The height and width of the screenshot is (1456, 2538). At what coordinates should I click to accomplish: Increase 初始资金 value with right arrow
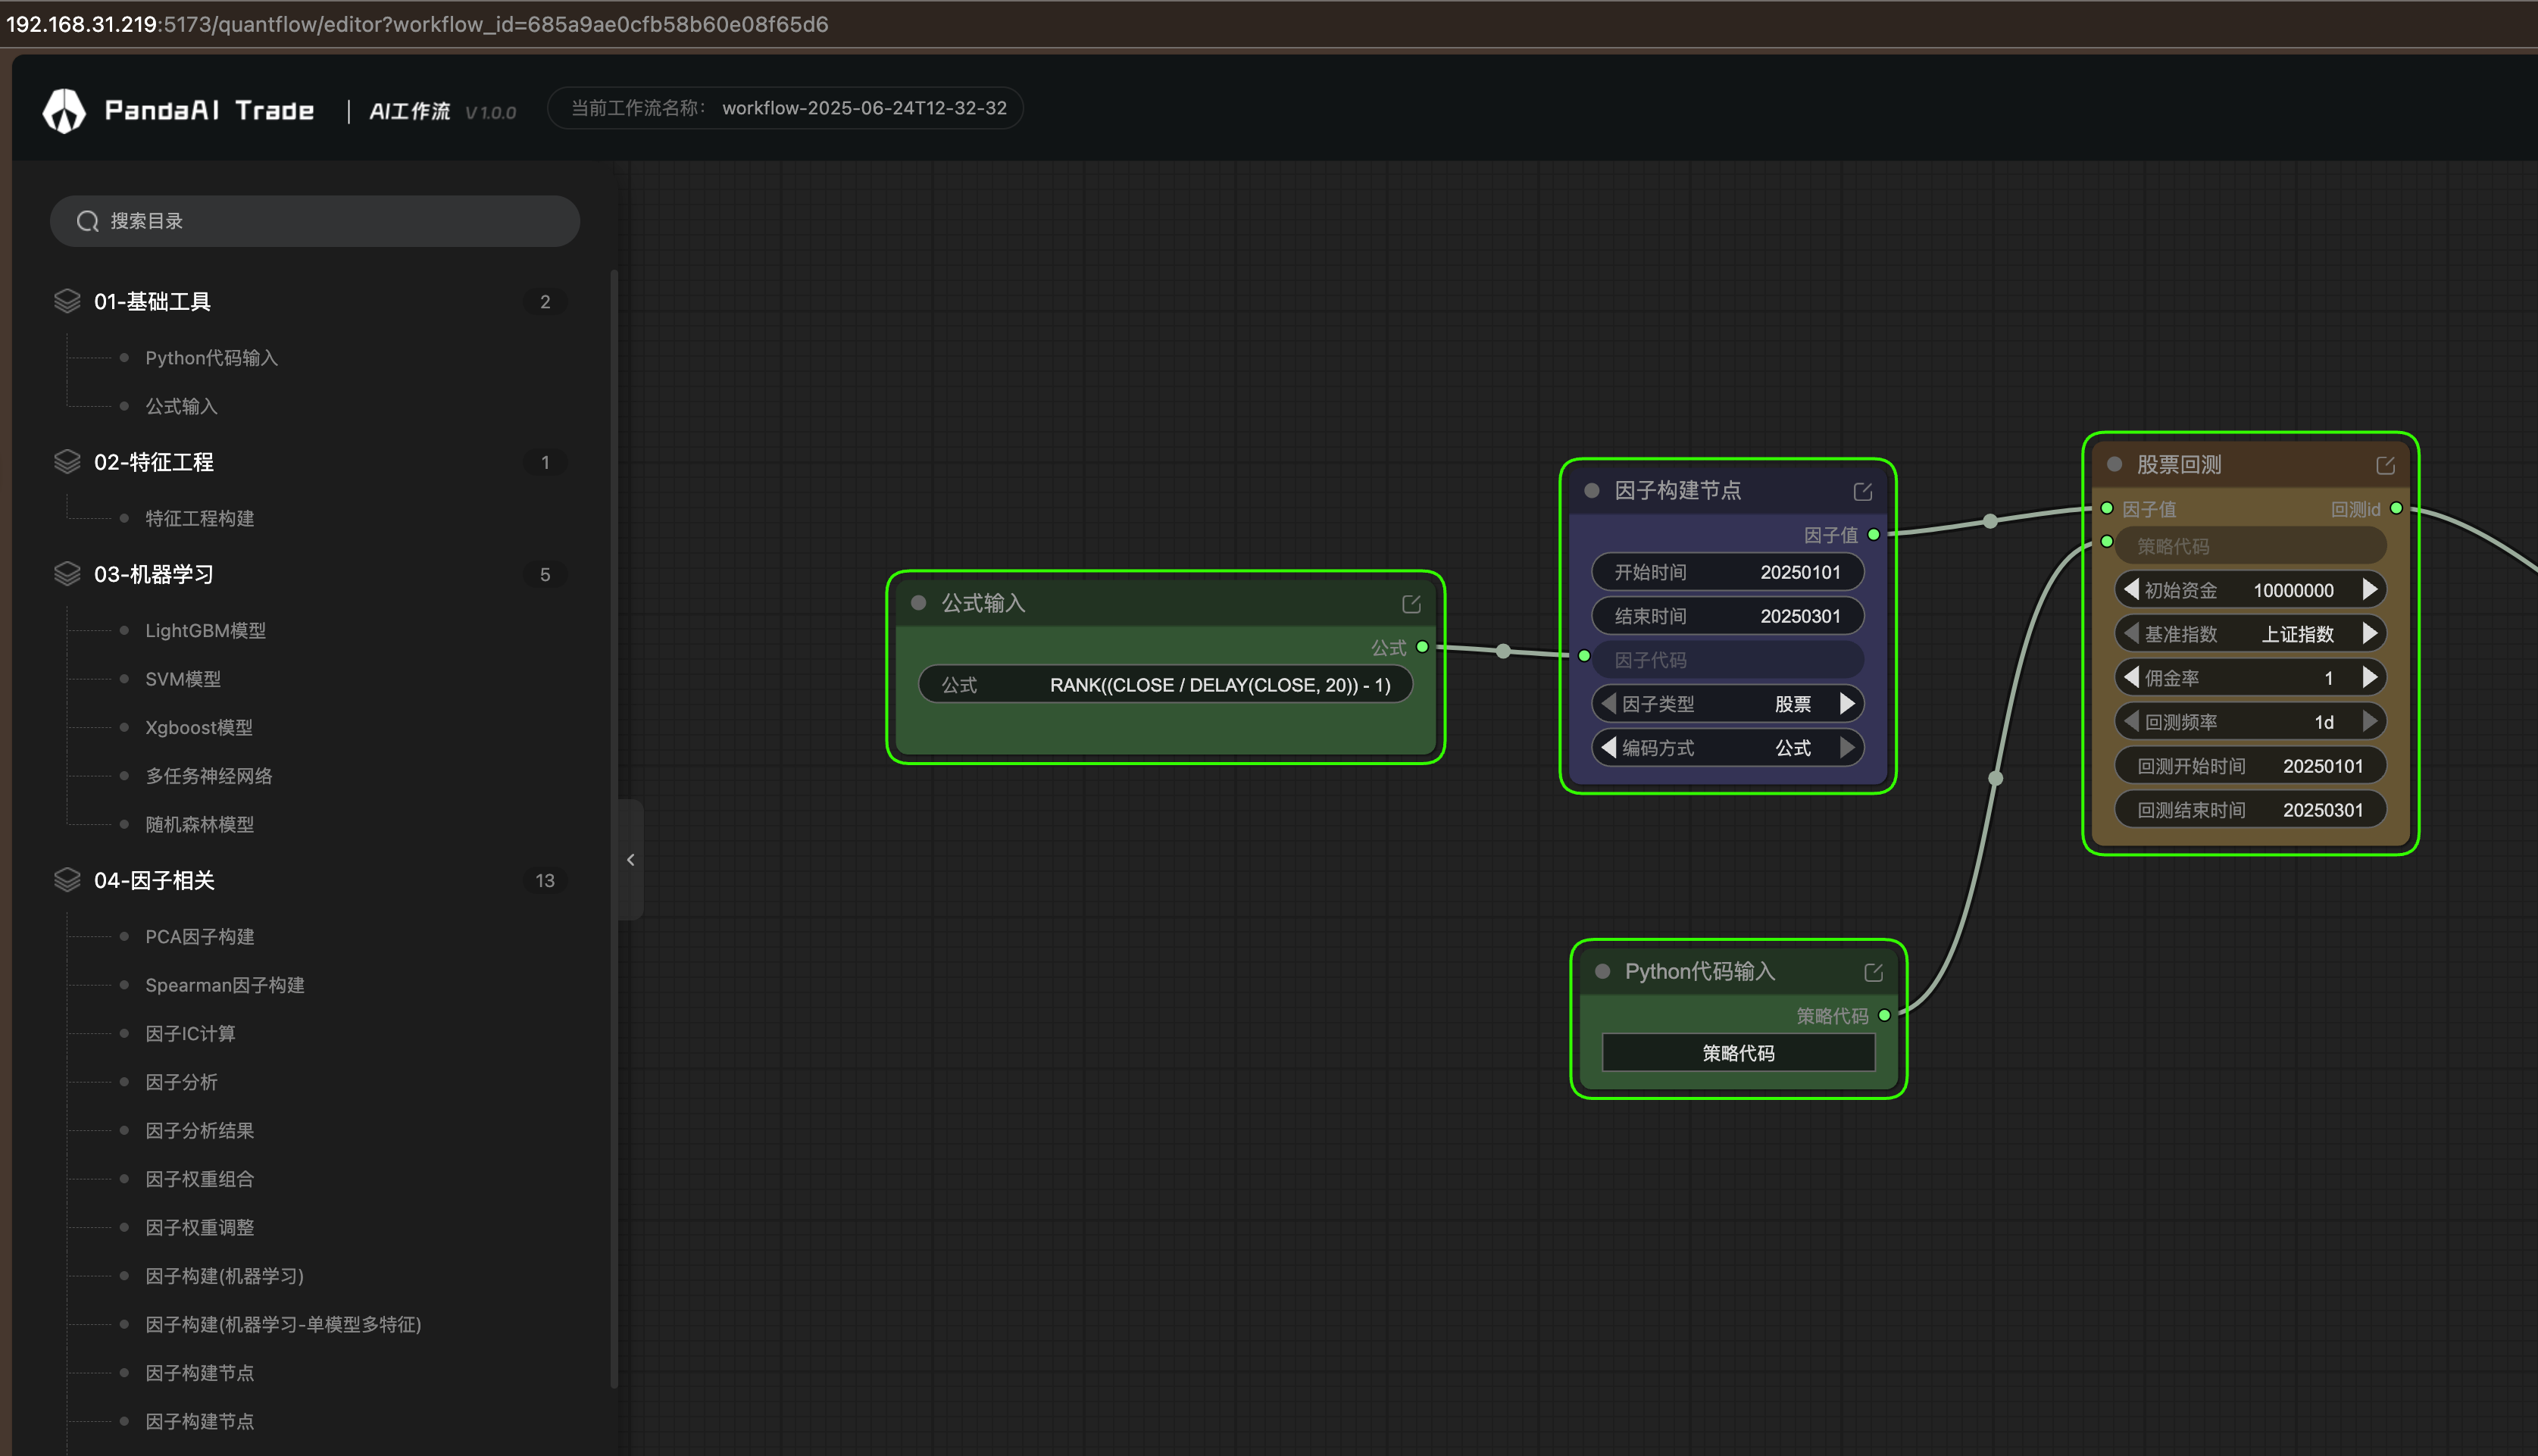[2369, 590]
